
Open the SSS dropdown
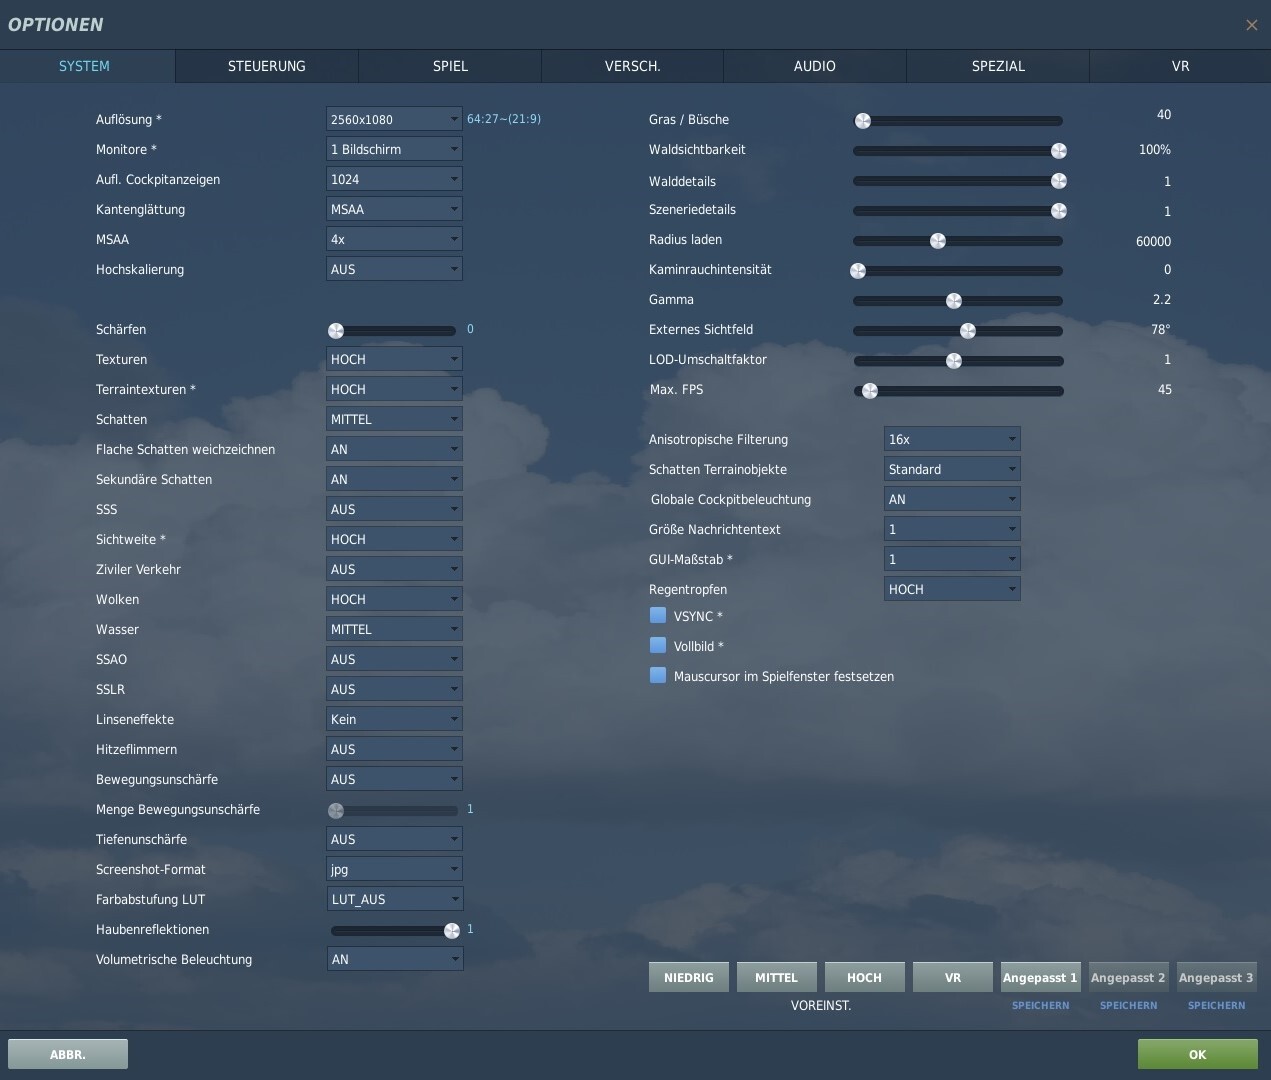394,509
